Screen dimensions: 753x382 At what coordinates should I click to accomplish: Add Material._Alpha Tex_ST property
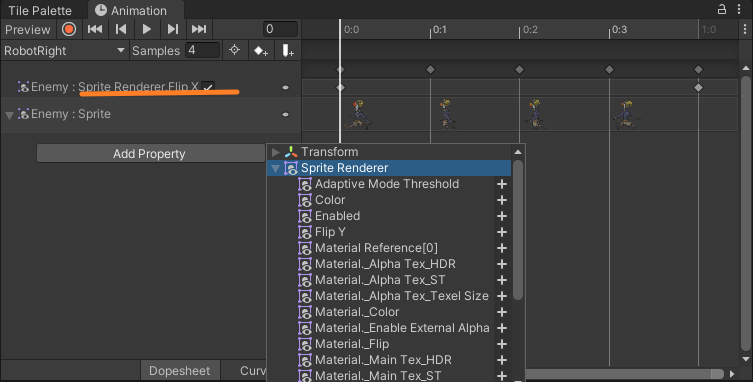click(x=502, y=280)
